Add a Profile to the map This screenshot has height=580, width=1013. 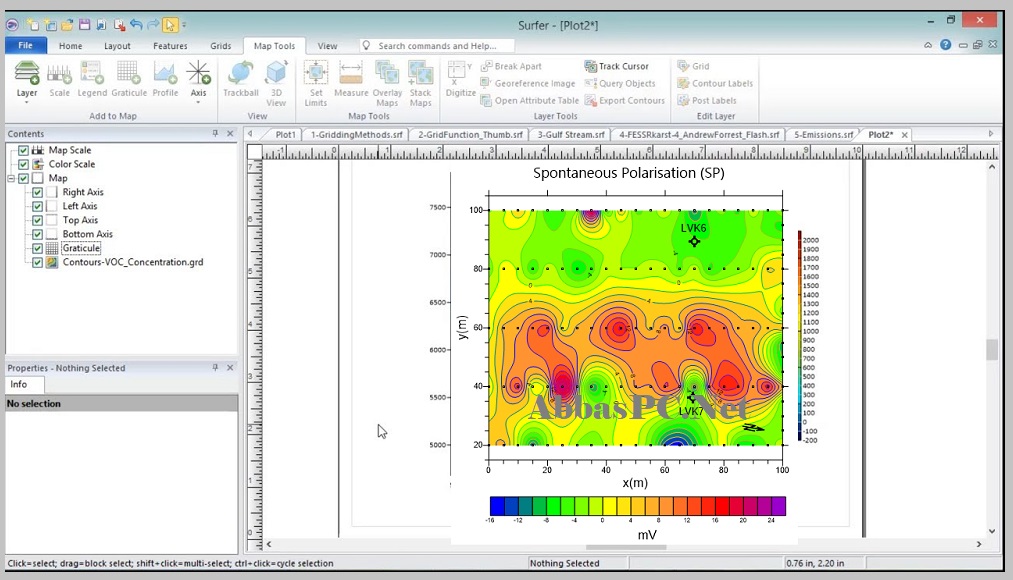point(165,79)
